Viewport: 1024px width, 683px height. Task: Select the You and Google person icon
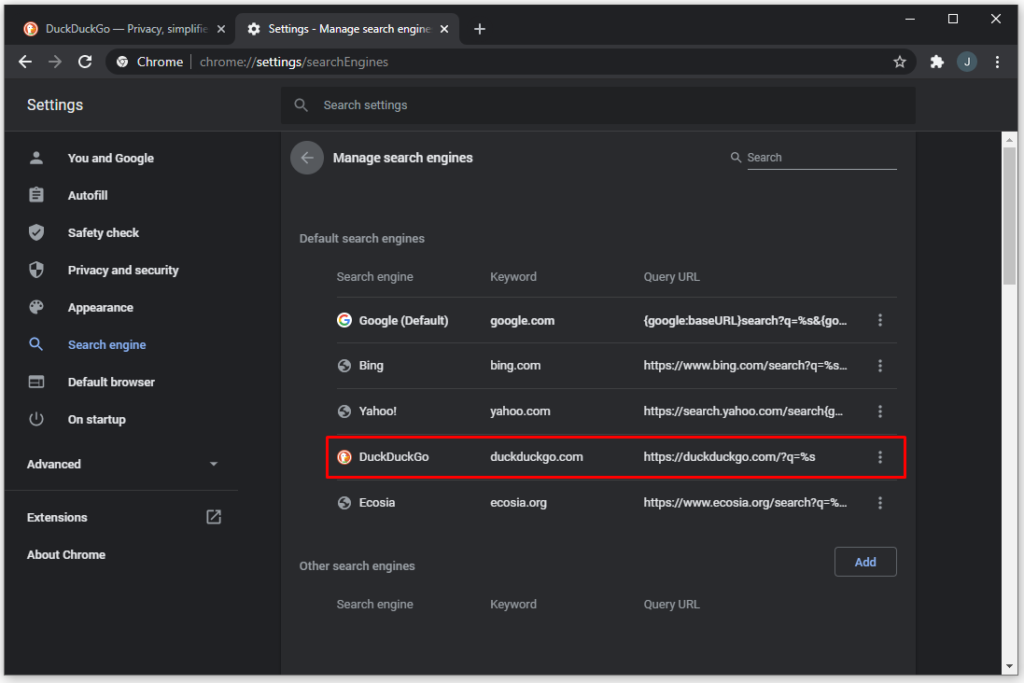point(37,157)
